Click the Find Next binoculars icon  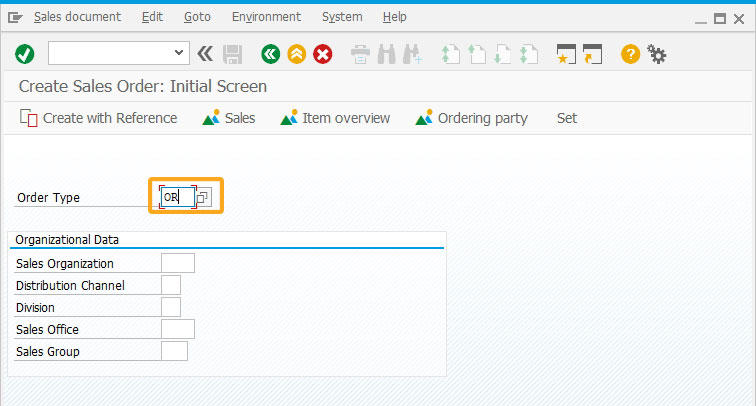click(412, 54)
